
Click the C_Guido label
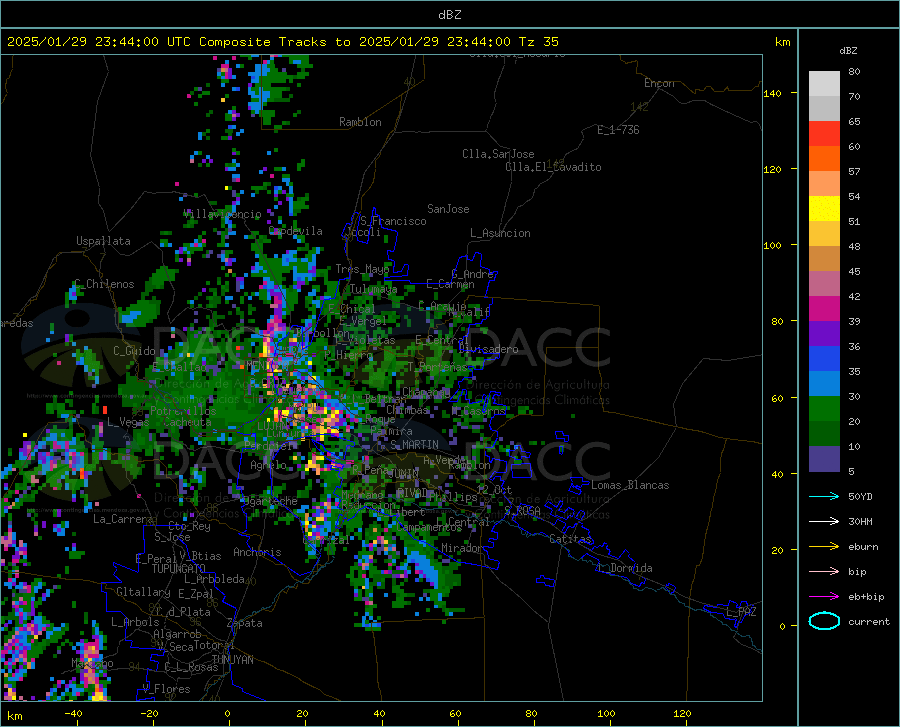[x=134, y=351]
